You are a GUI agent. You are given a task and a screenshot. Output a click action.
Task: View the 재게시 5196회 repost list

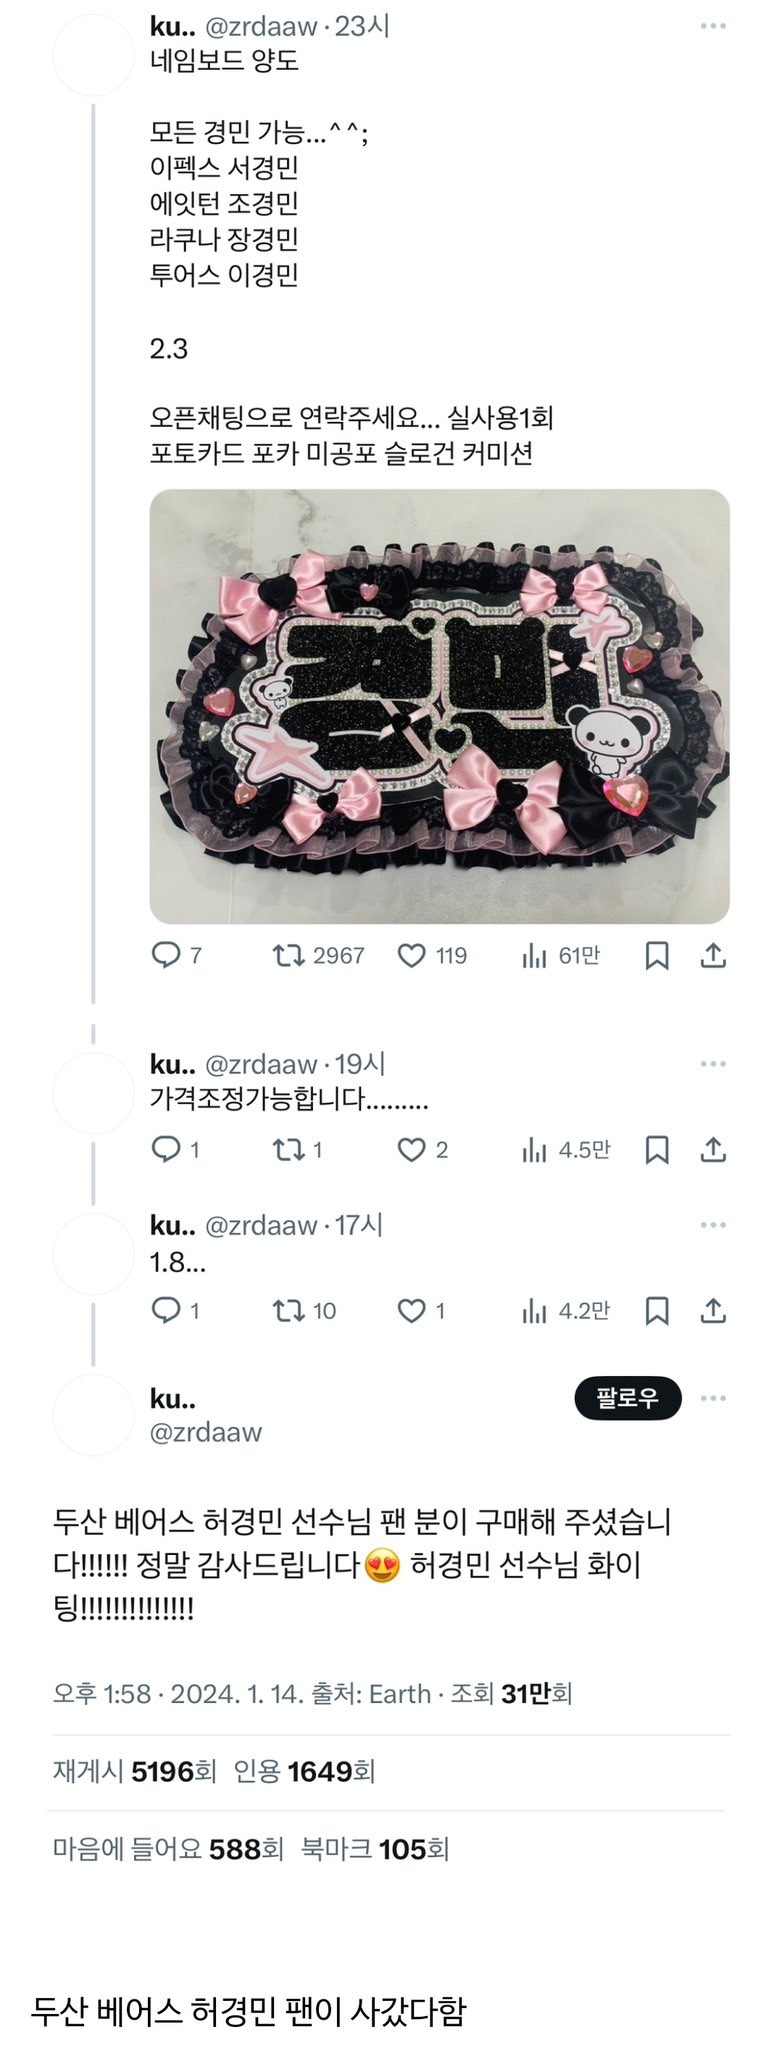click(x=134, y=1772)
